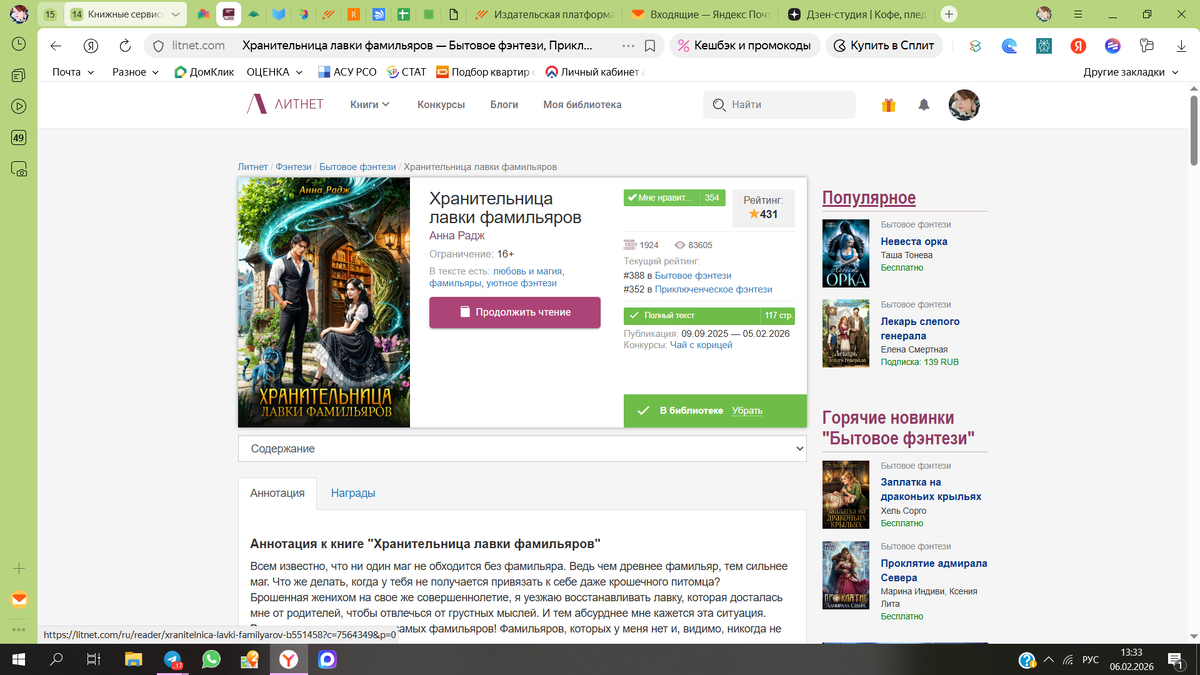Open browser history clock icon in sidebar
Screen dimensions: 1200x675
[x=18, y=44]
